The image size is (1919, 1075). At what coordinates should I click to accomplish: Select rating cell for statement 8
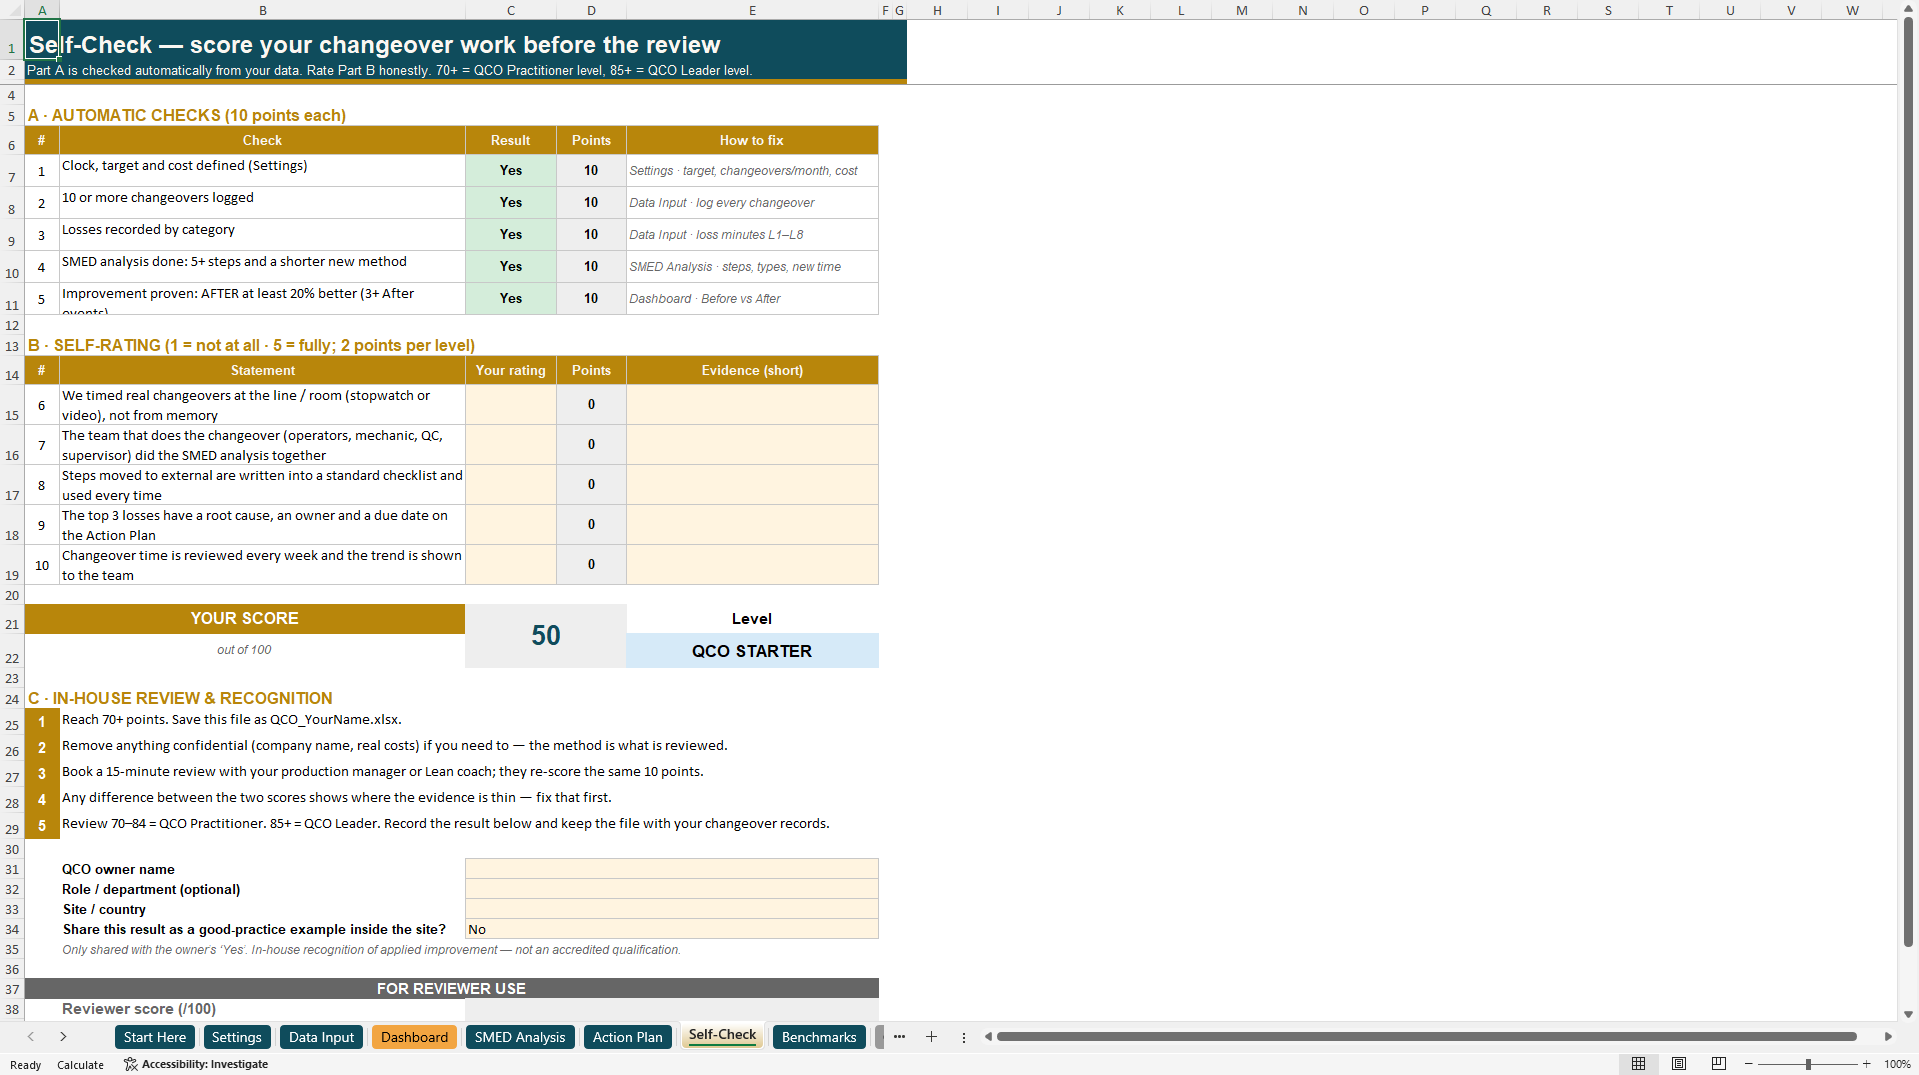click(x=510, y=485)
